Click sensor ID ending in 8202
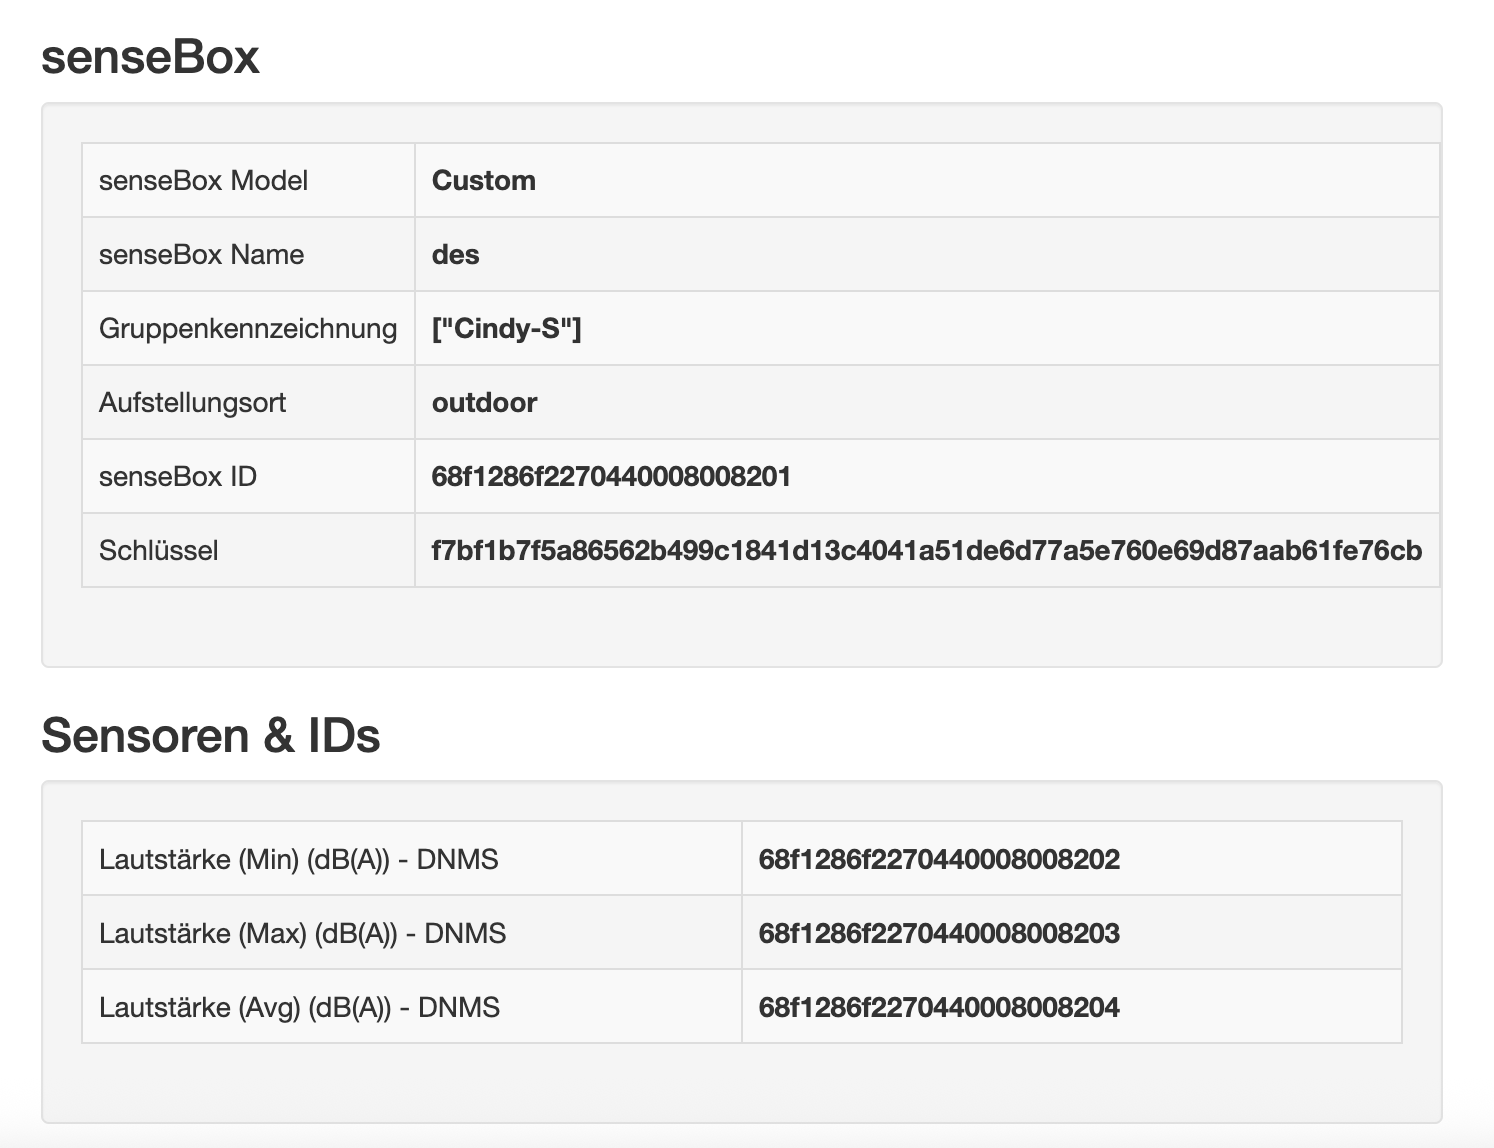 point(939,858)
